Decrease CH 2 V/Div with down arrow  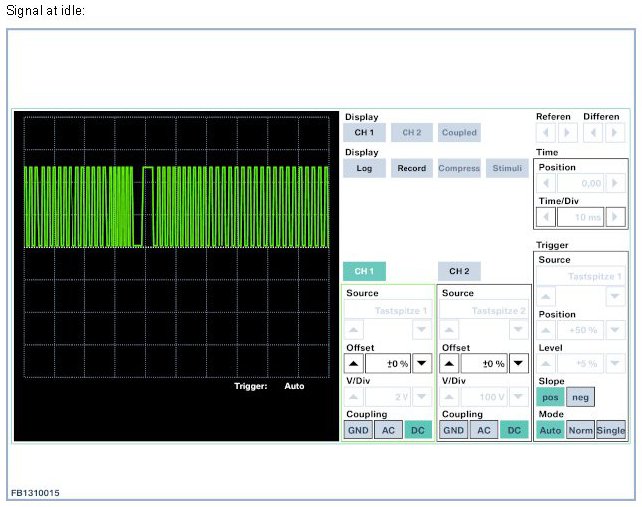tap(518, 397)
